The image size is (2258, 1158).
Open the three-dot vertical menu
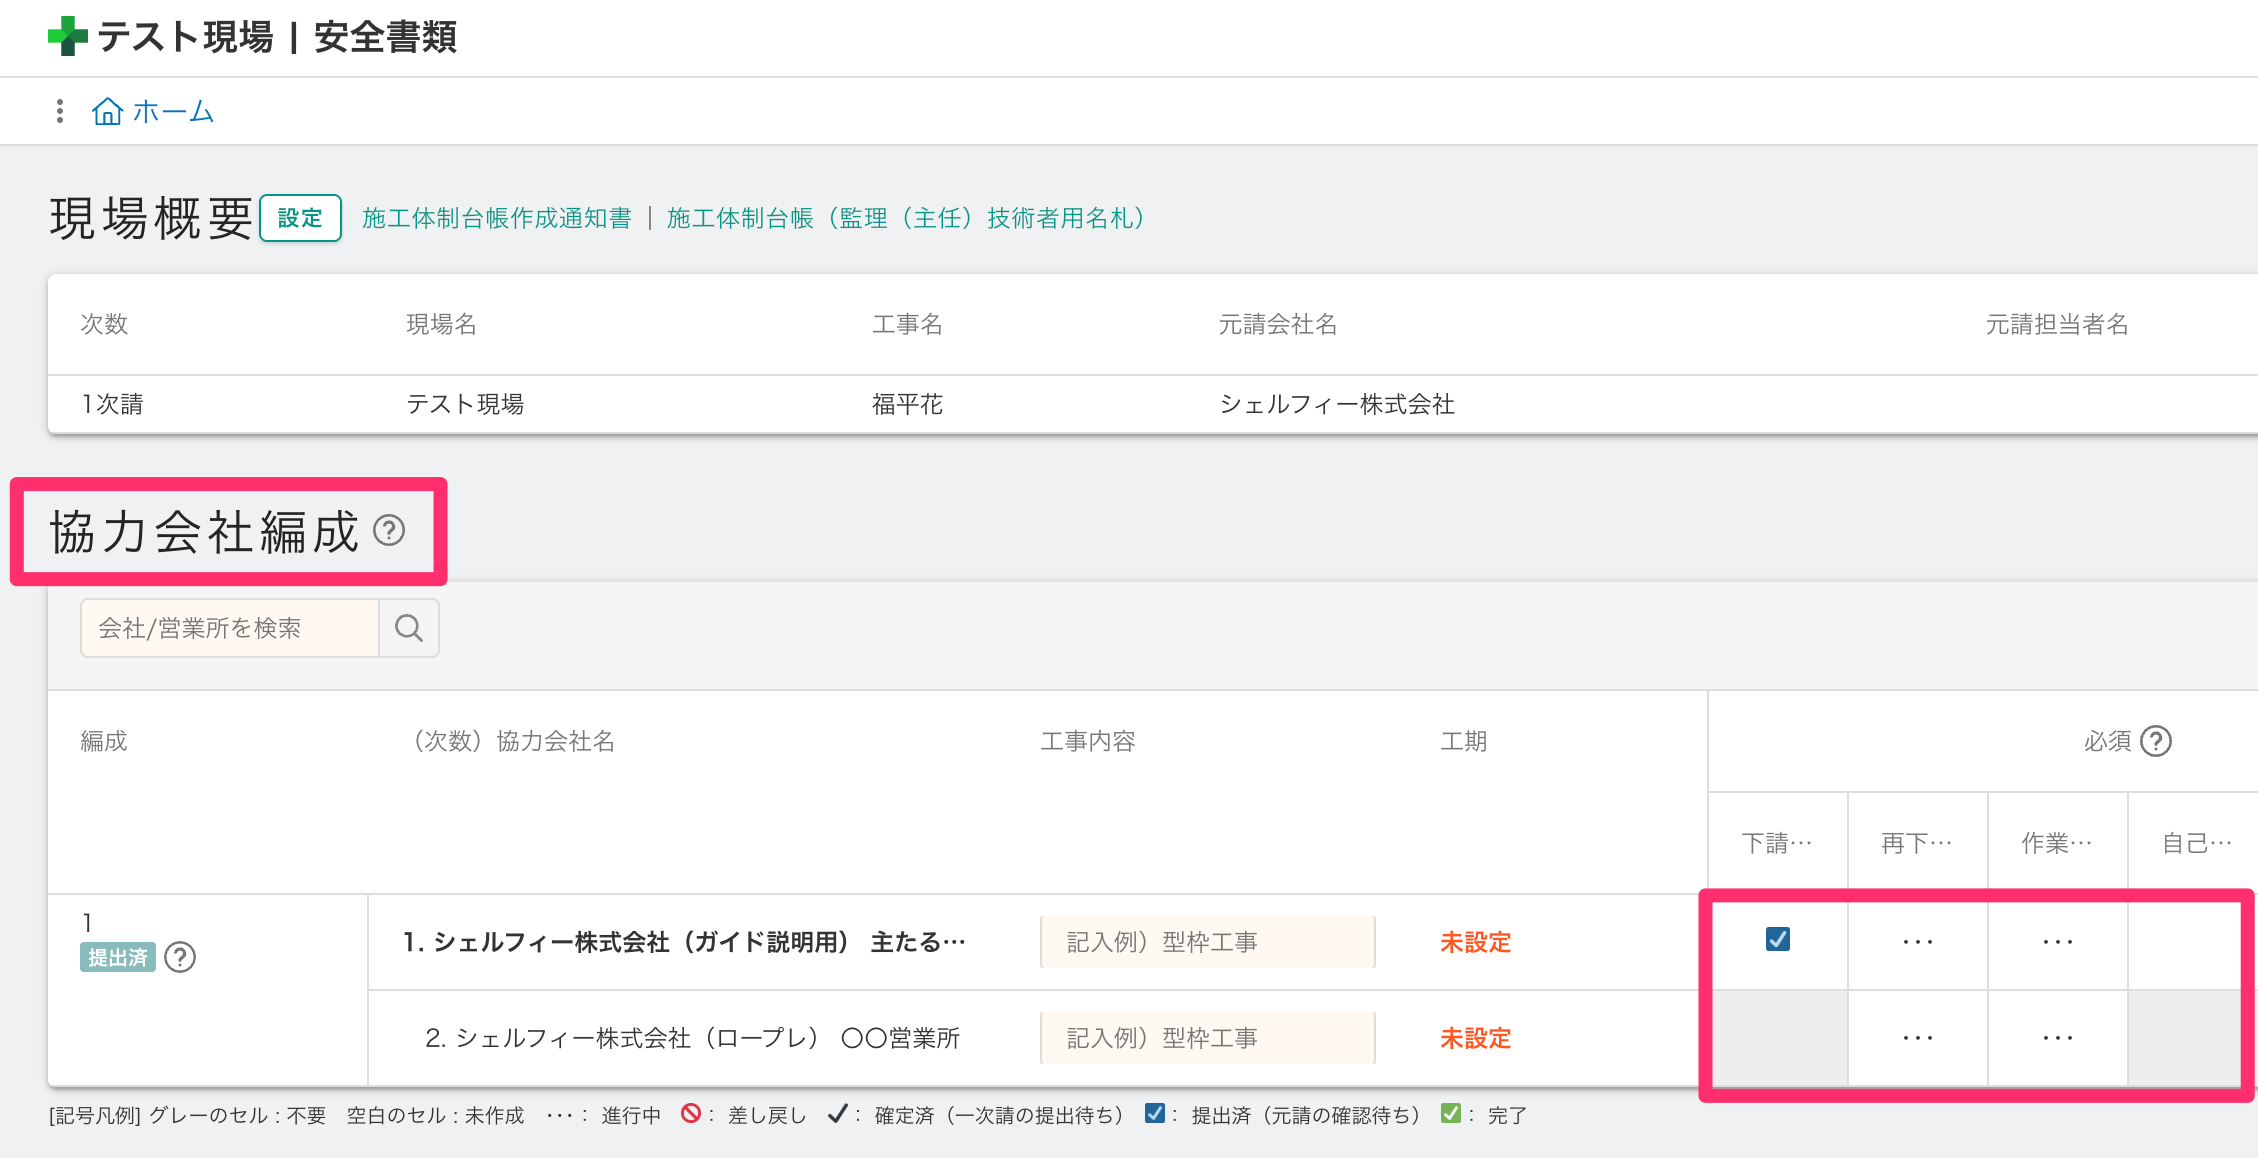pos(60,111)
